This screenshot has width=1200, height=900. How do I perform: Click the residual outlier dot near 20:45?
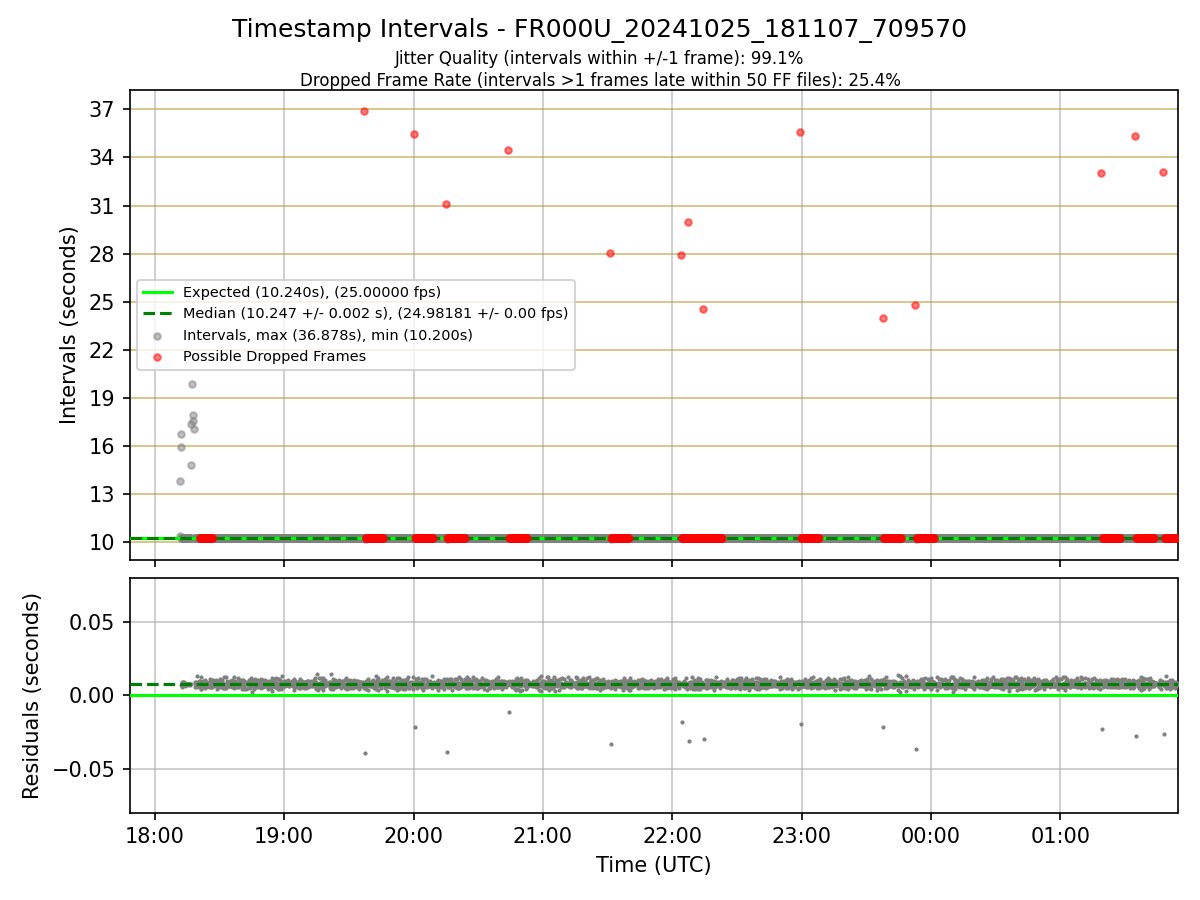tap(509, 712)
